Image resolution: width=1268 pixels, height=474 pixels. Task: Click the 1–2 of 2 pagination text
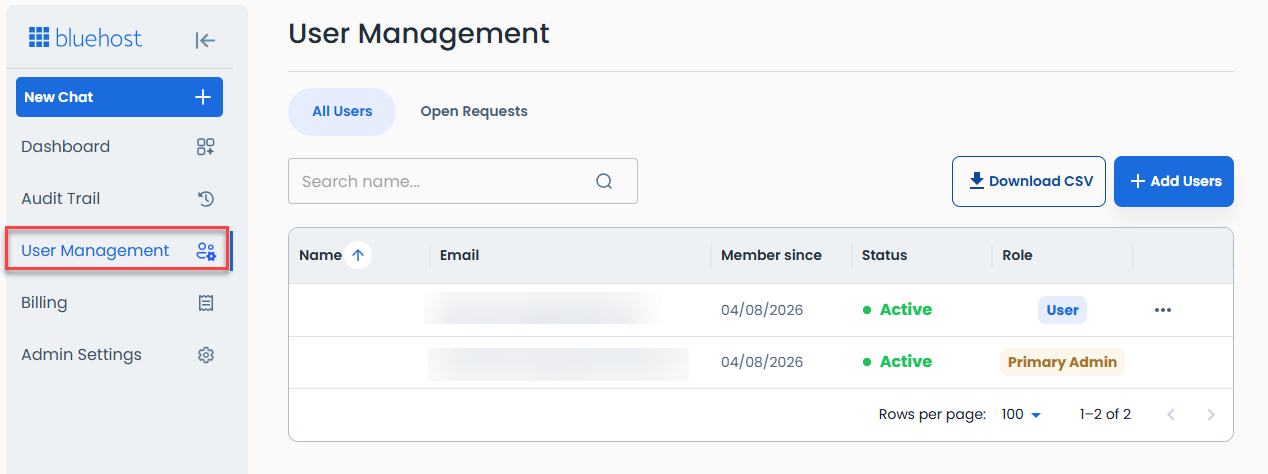[x=1105, y=415]
